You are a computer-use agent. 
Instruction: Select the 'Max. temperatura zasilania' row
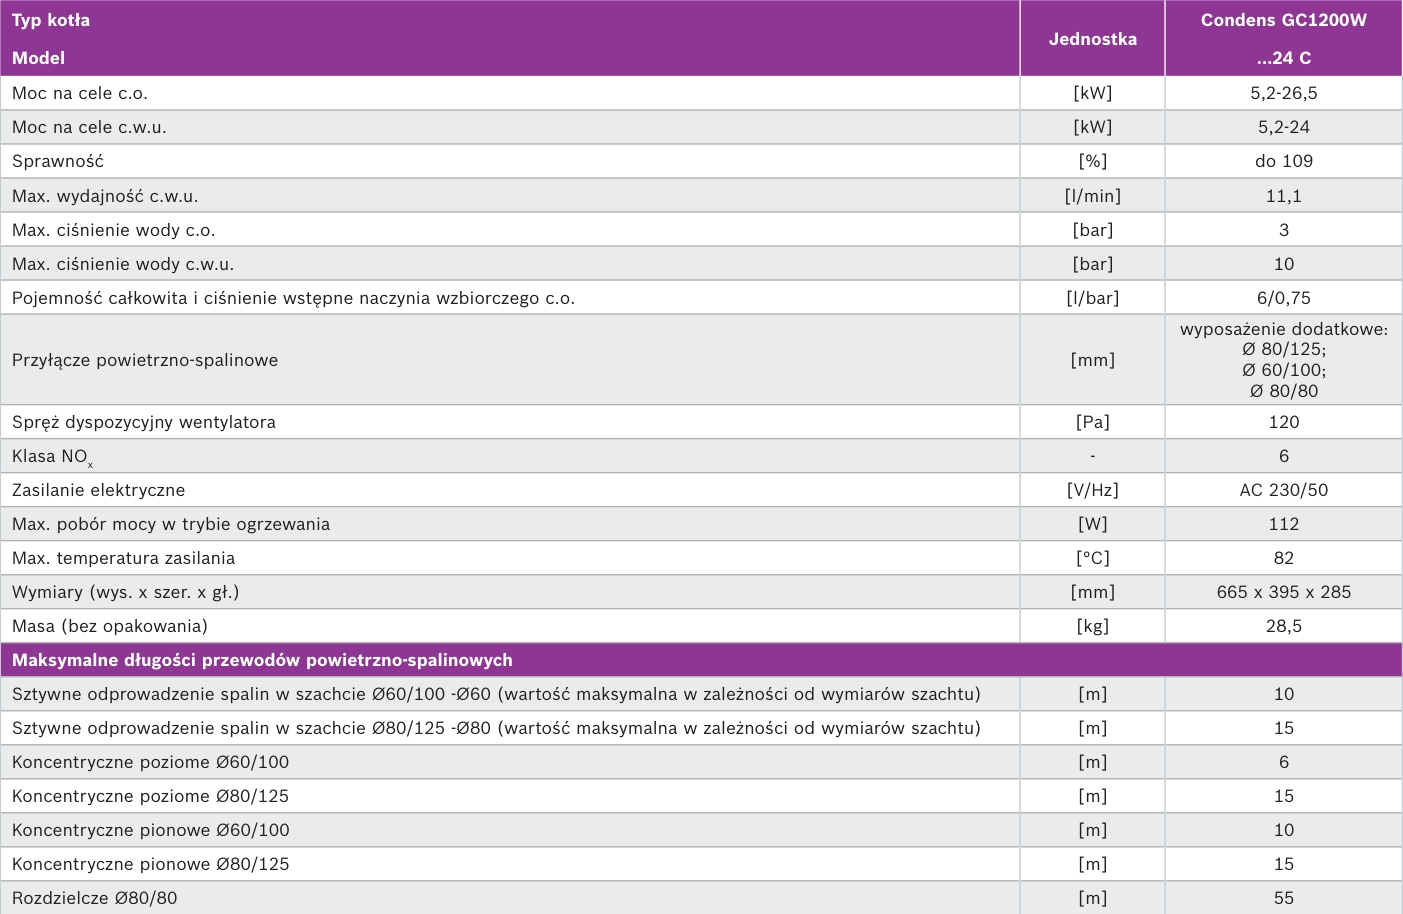tap(701, 558)
